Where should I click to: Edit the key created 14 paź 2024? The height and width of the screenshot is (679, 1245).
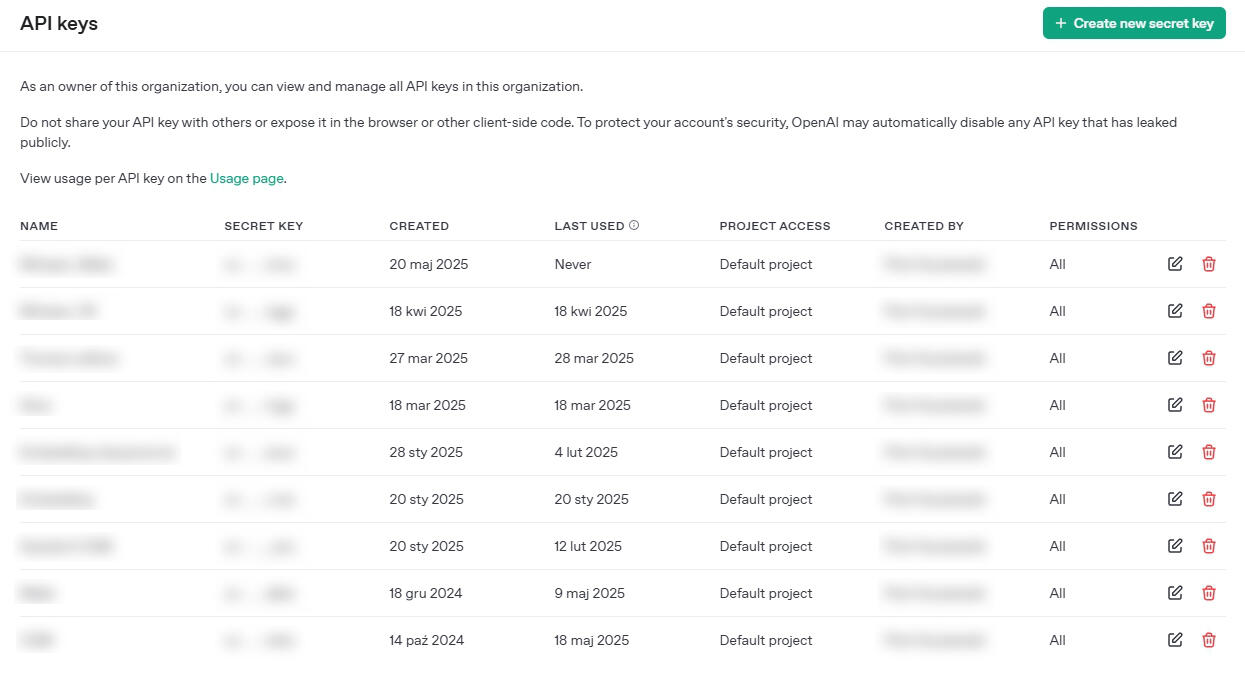[x=1175, y=640]
